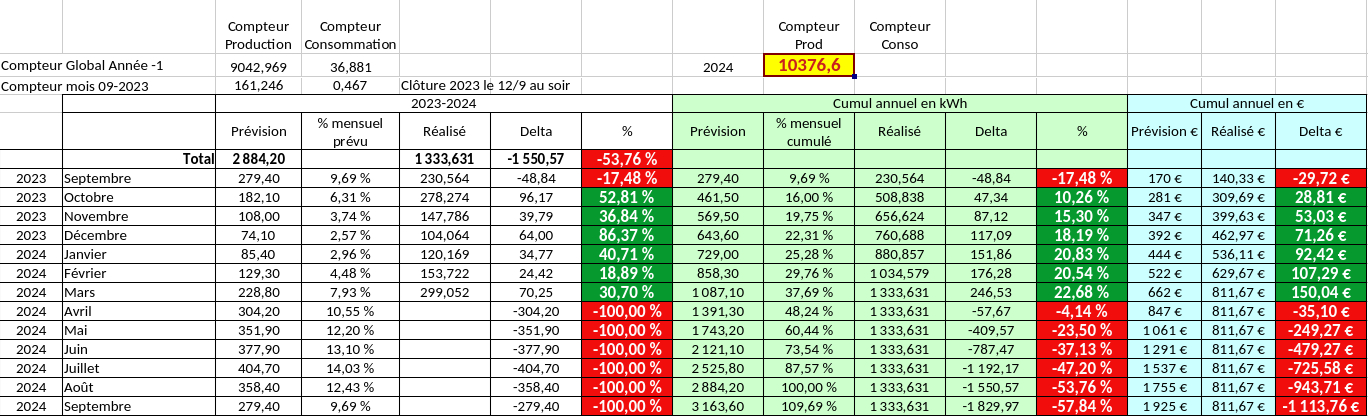This screenshot has height=416, width=1368.
Task: Click the Cumul annuel en kWh header
Action: click(899, 103)
